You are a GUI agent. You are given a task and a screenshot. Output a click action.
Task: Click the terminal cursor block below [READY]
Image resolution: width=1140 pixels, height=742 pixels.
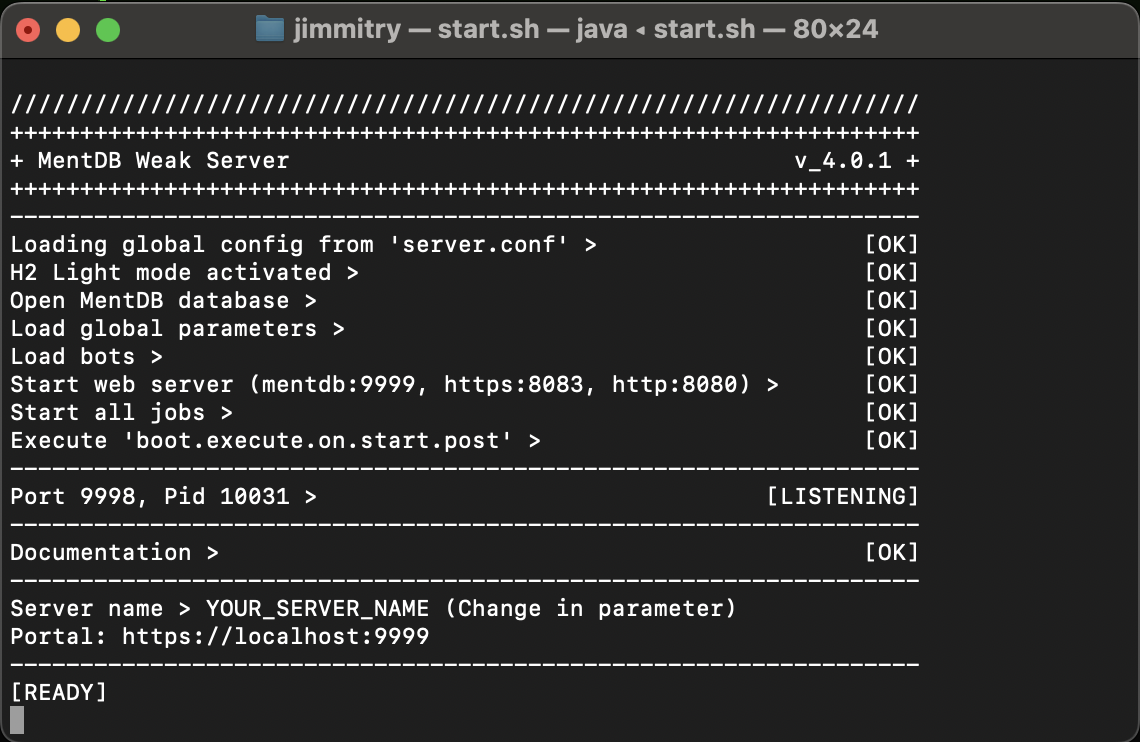coord(17,719)
